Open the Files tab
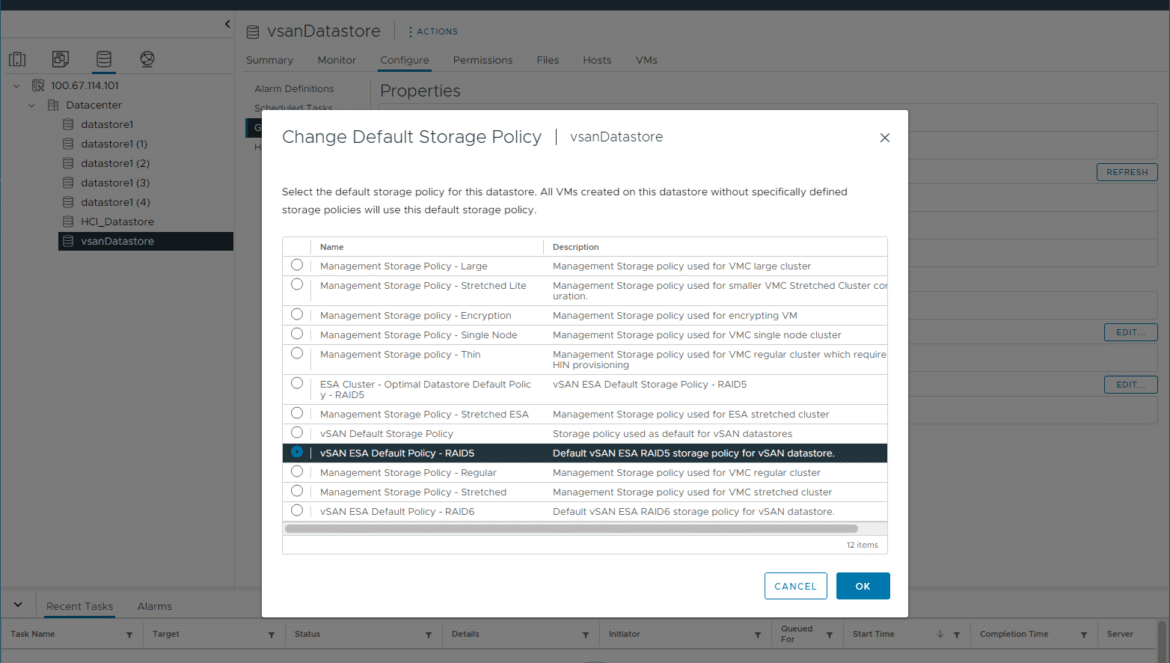Image resolution: width=1170 pixels, height=663 pixels. click(x=548, y=60)
